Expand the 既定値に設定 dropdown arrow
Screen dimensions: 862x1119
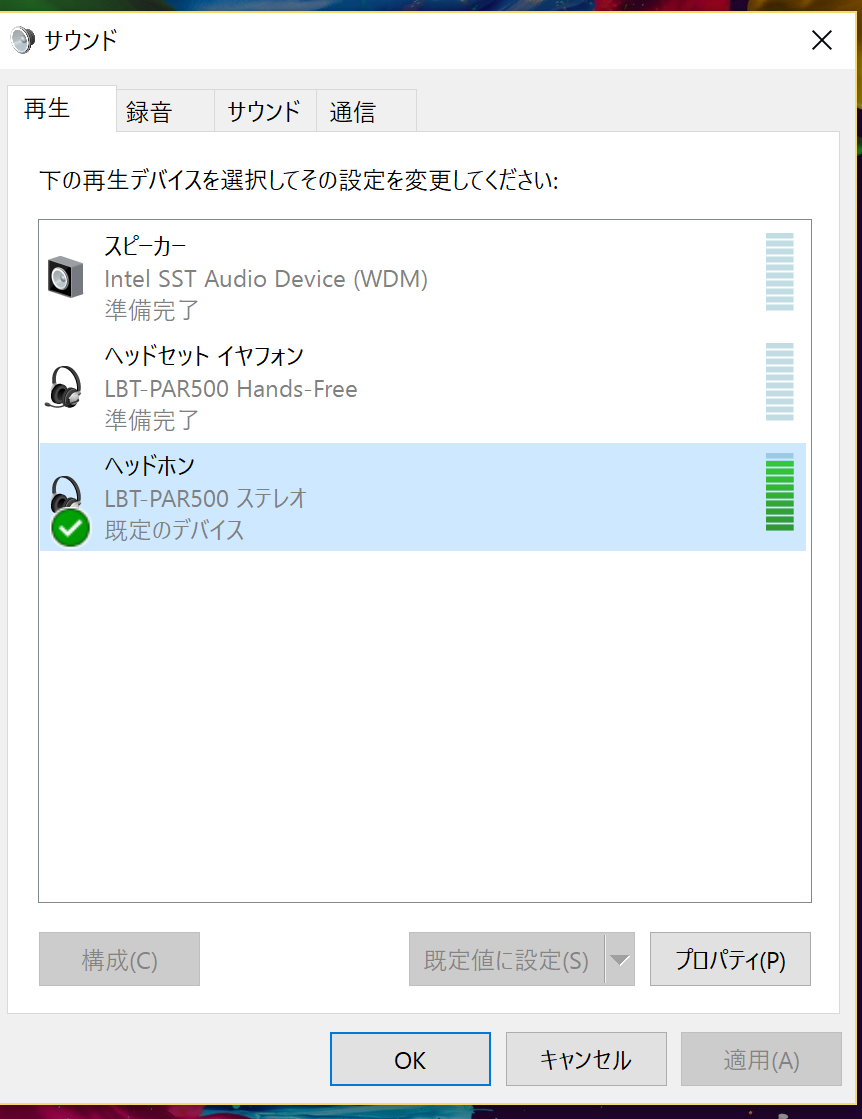(620, 959)
